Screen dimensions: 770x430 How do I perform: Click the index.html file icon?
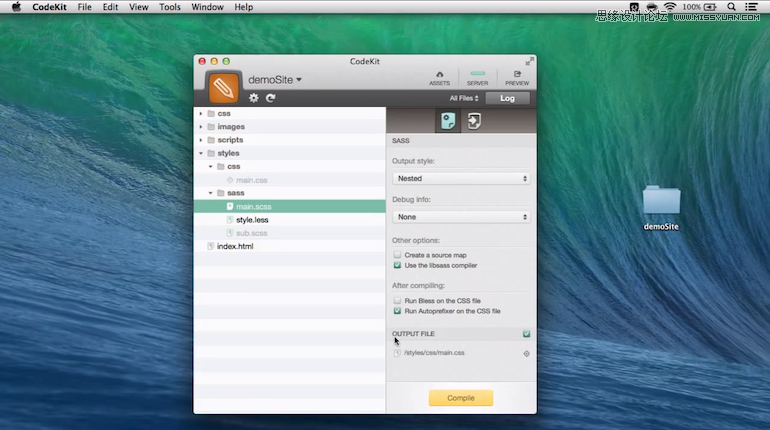pos(210,246)
